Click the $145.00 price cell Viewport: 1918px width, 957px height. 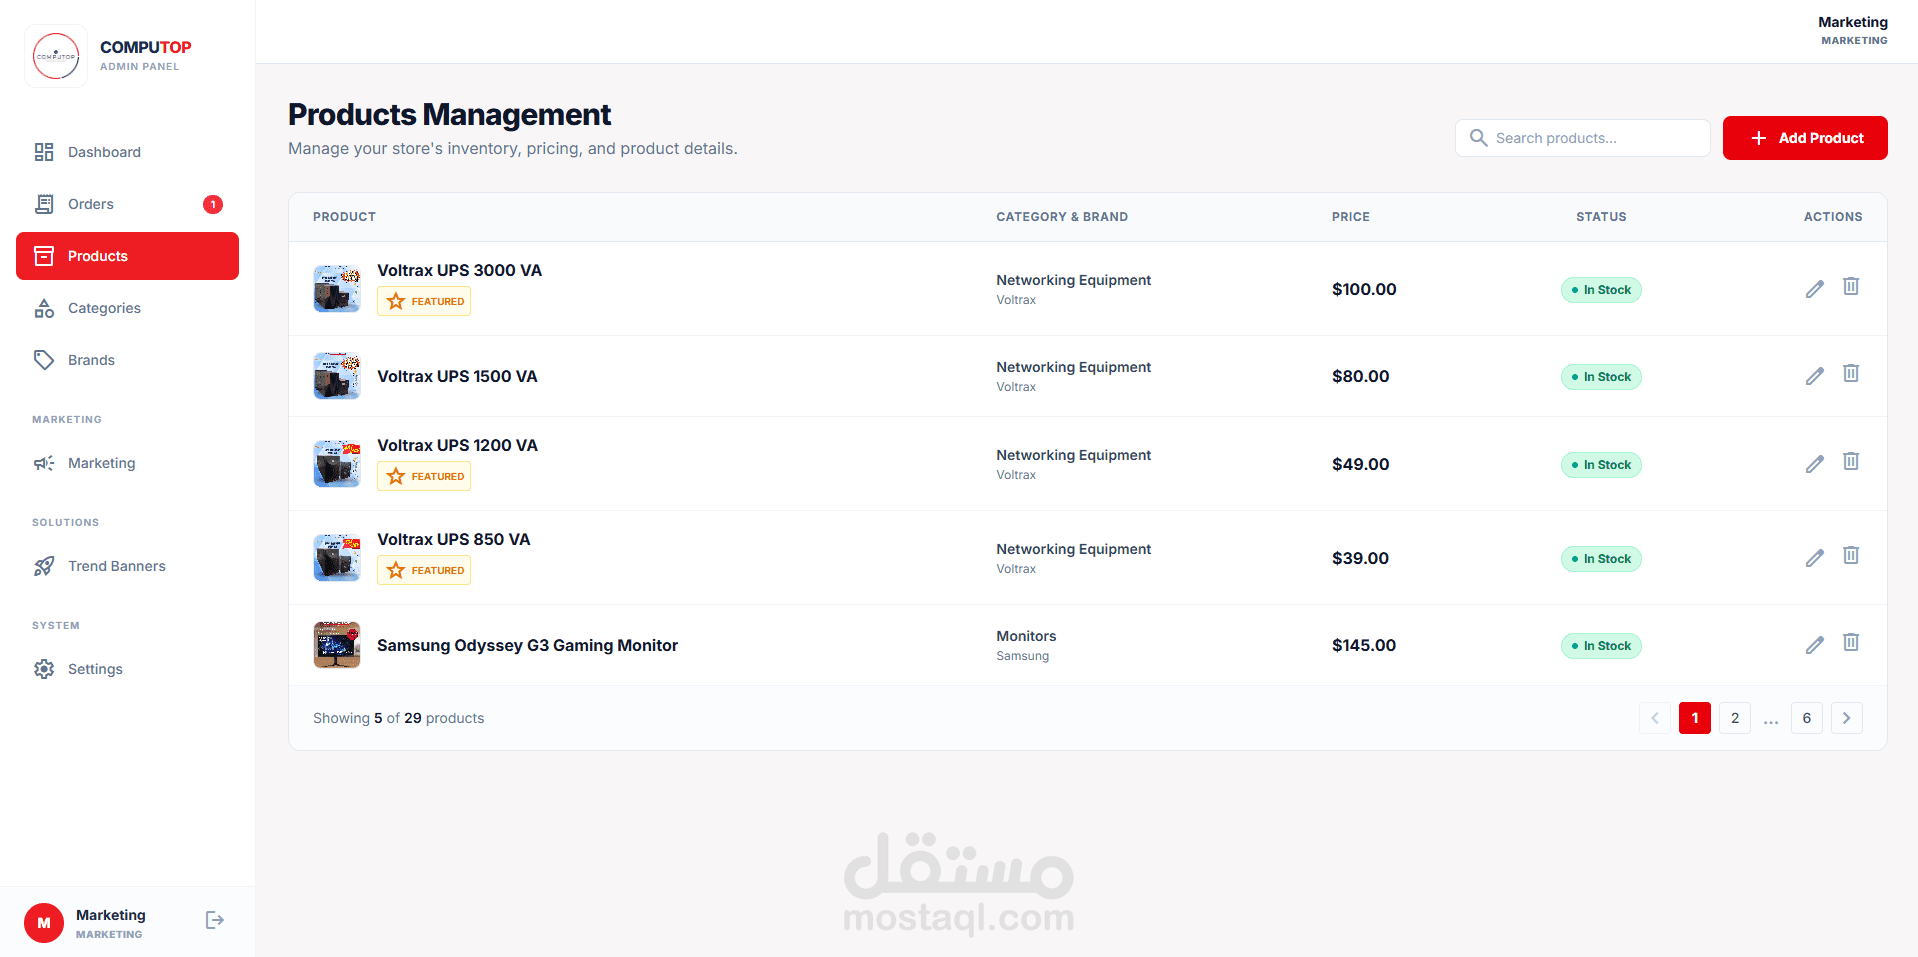(1364, 645)
